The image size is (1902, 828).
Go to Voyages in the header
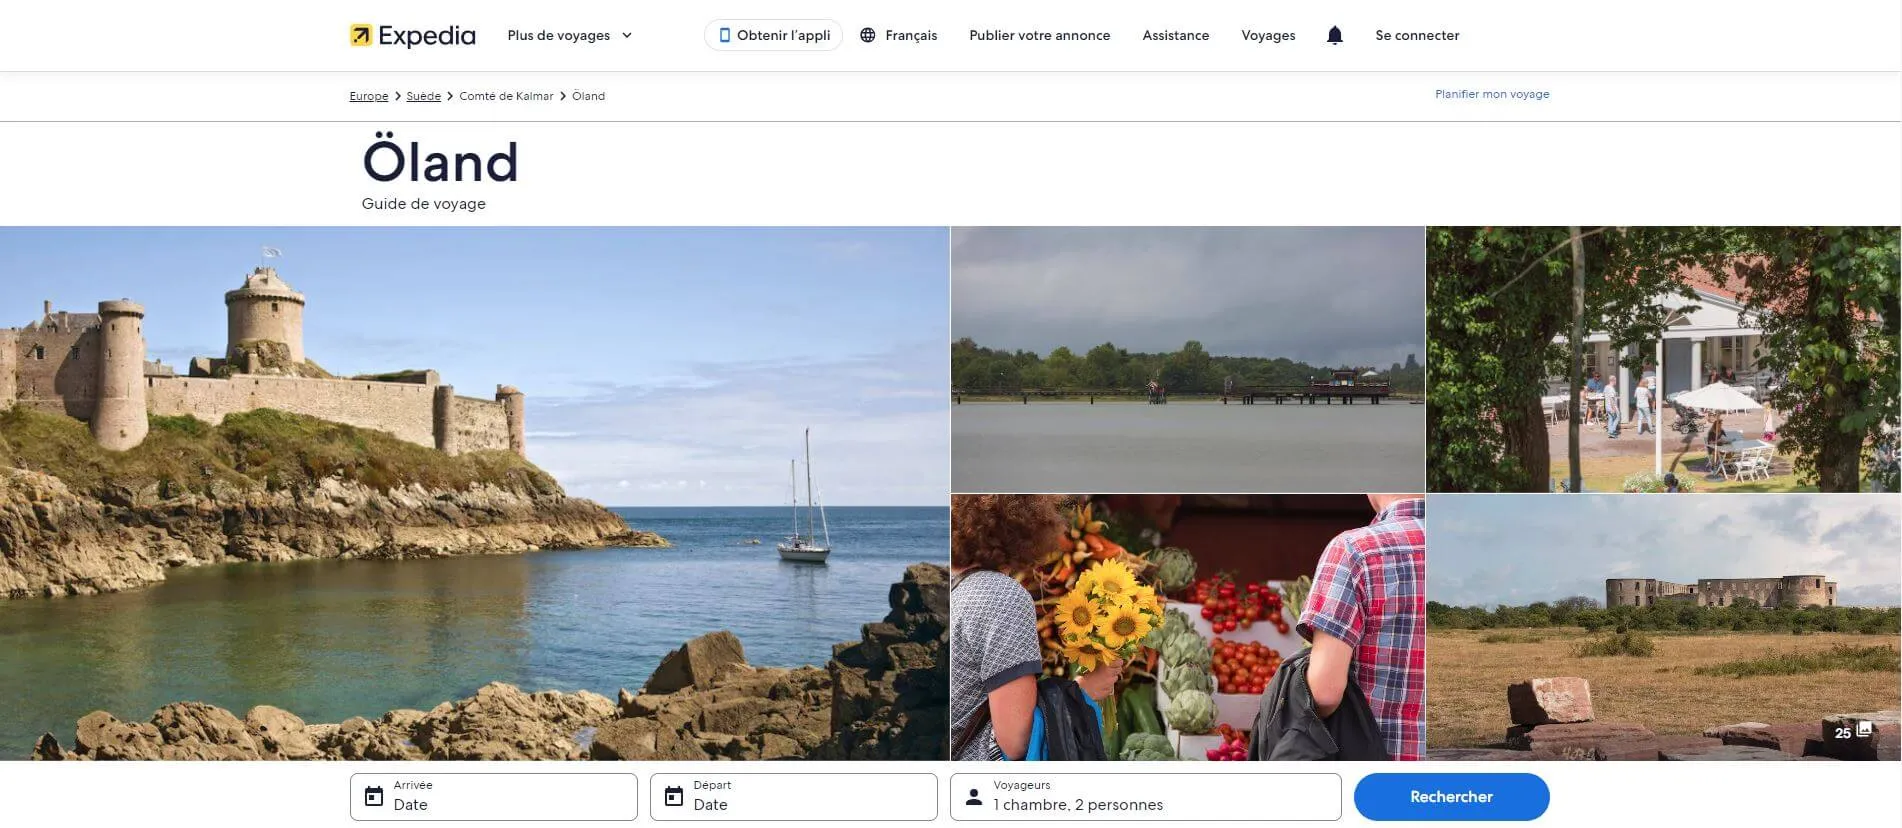[1267, 36]
